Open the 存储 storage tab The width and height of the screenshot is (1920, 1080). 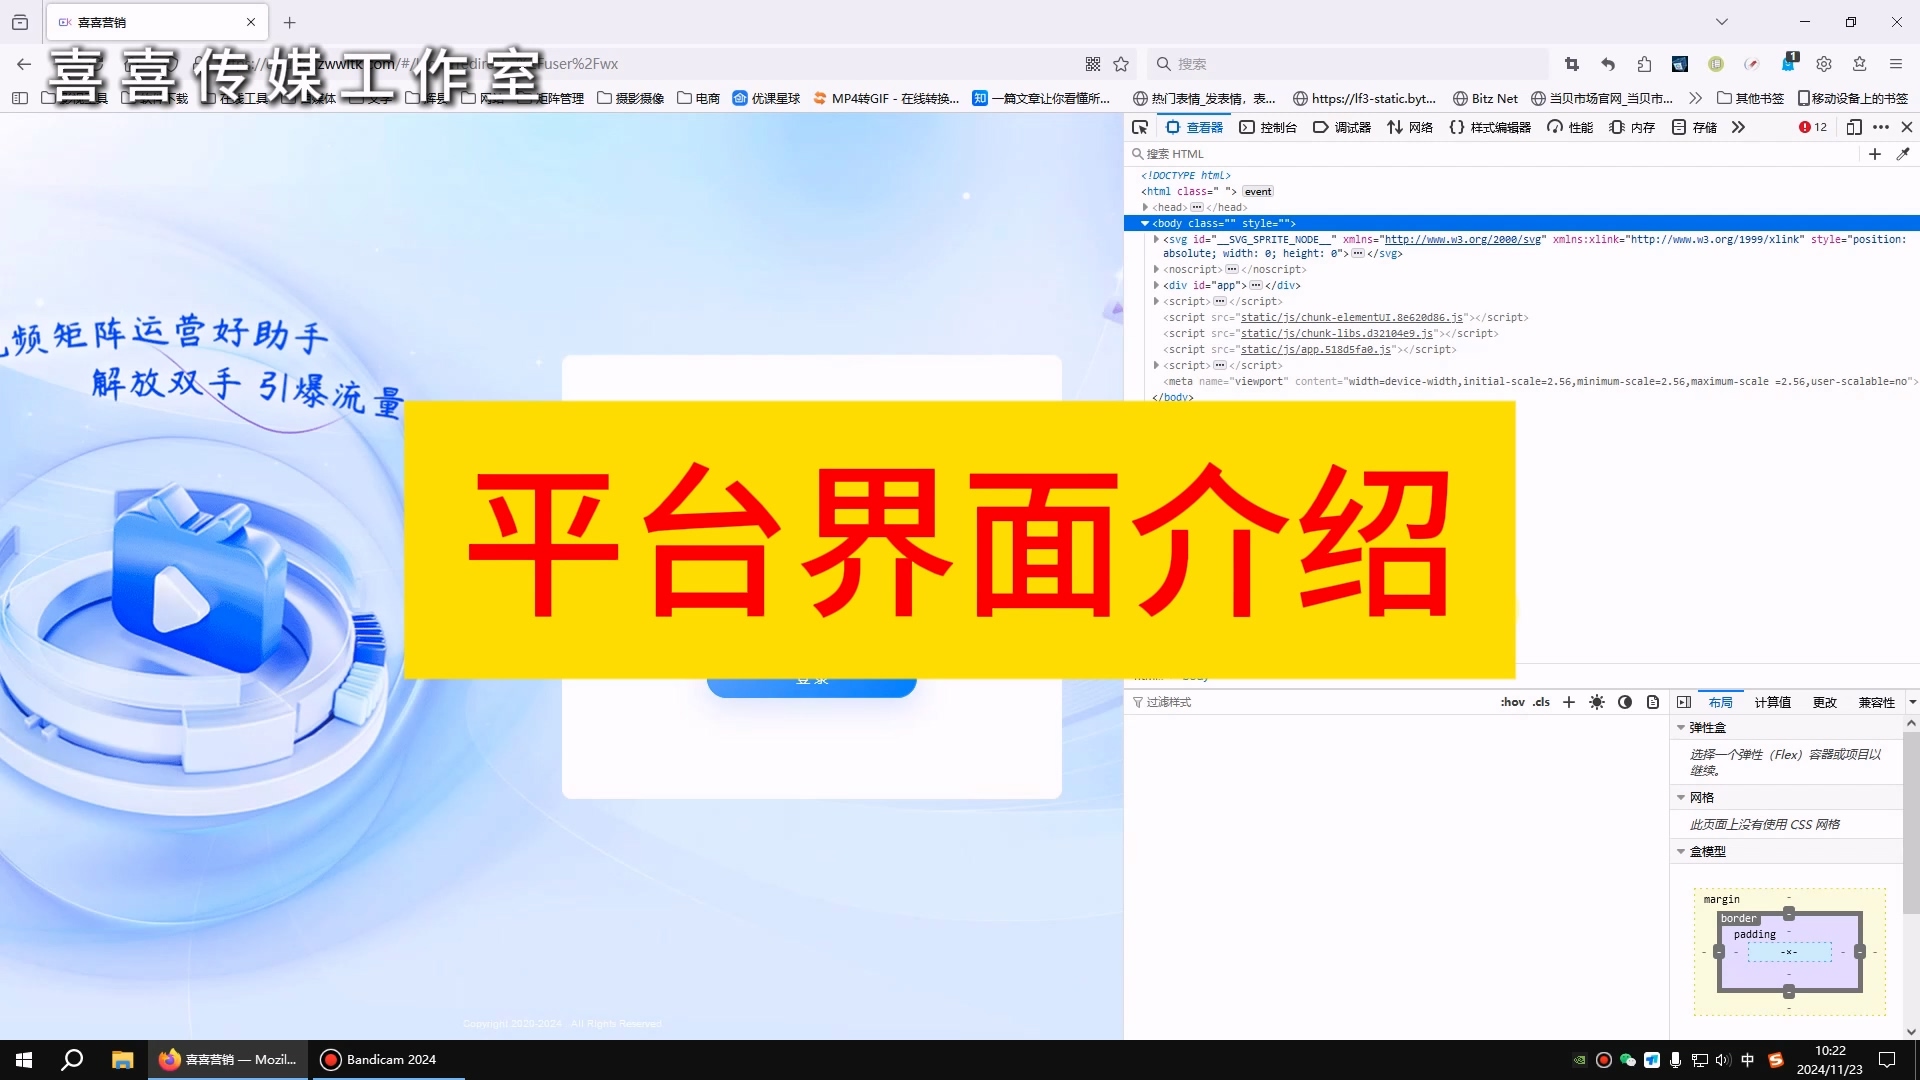(x=1694, y=127)
